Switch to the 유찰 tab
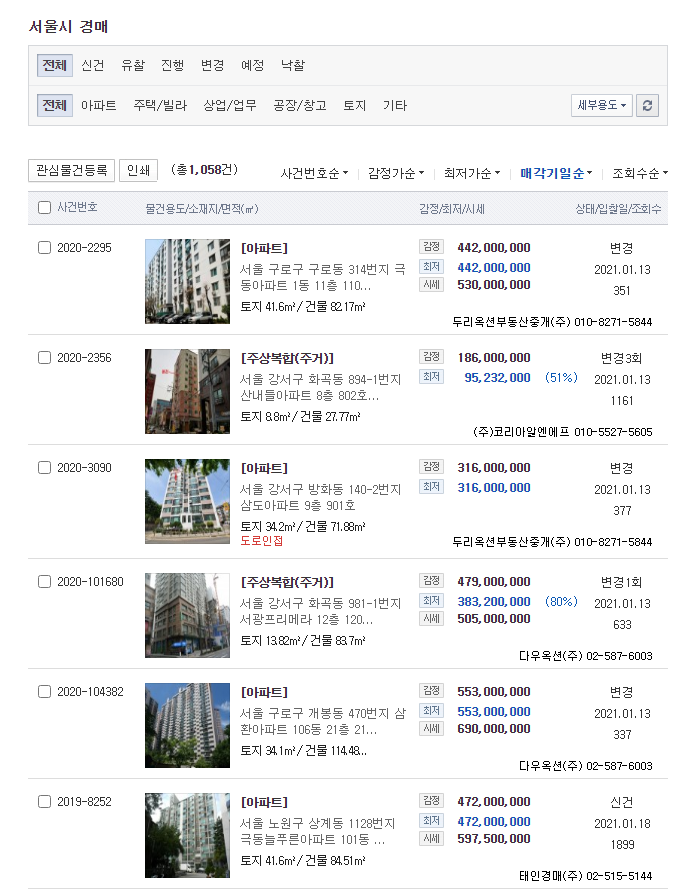 (133, 65)
